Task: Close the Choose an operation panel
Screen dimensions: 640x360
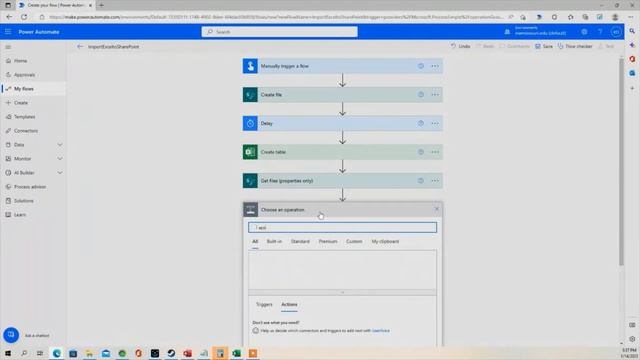Action: 437,209
